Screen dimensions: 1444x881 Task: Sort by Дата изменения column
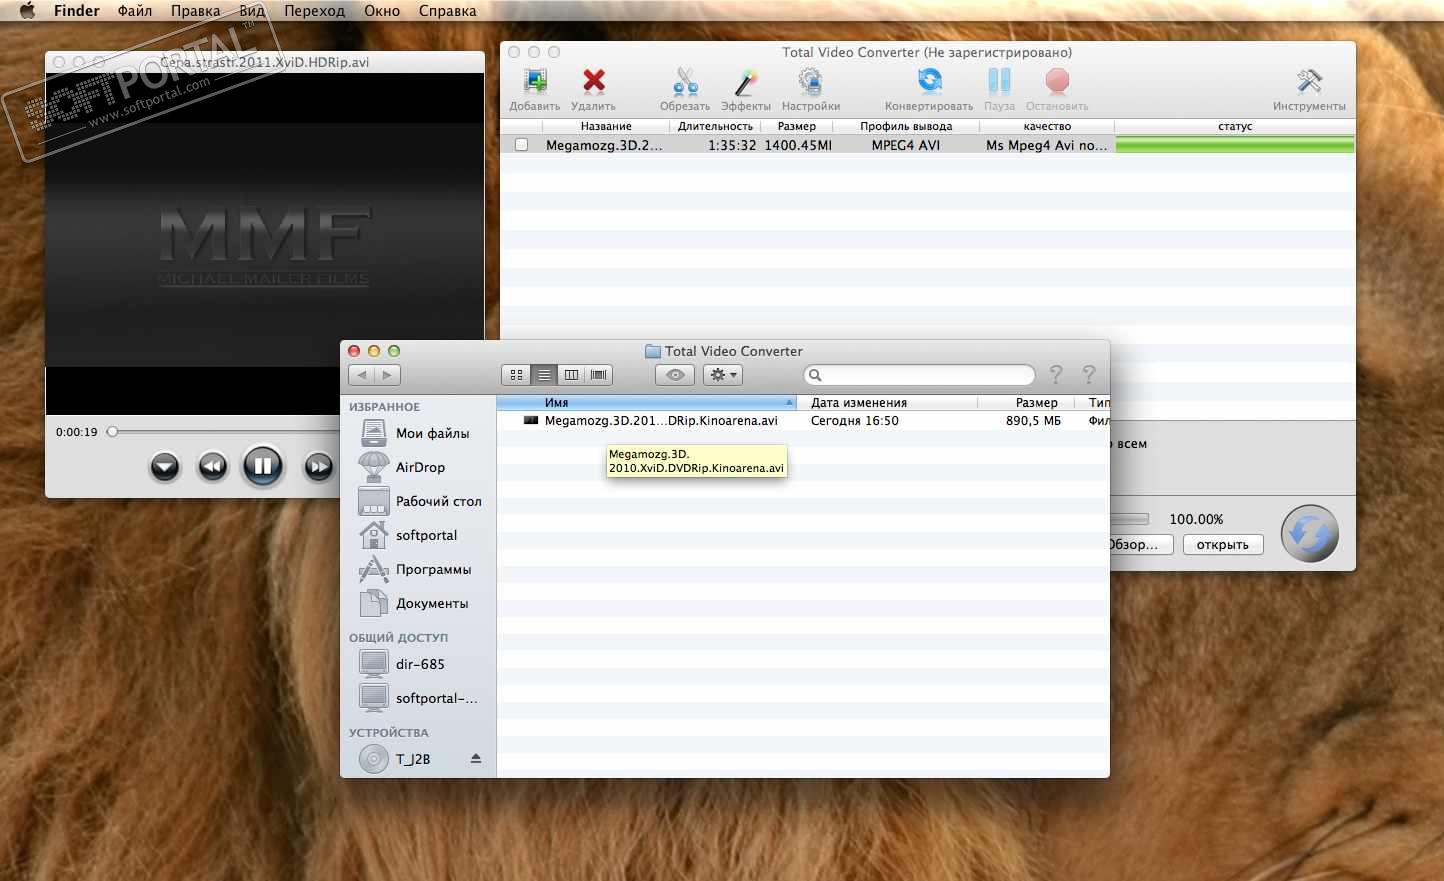[887, 402]
